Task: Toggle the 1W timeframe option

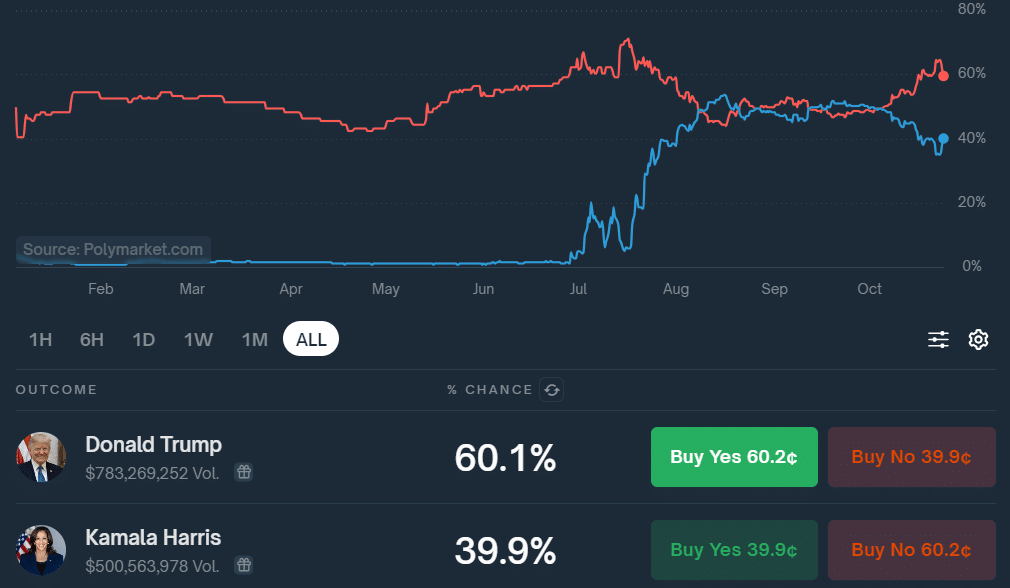Action: [198, 339]
